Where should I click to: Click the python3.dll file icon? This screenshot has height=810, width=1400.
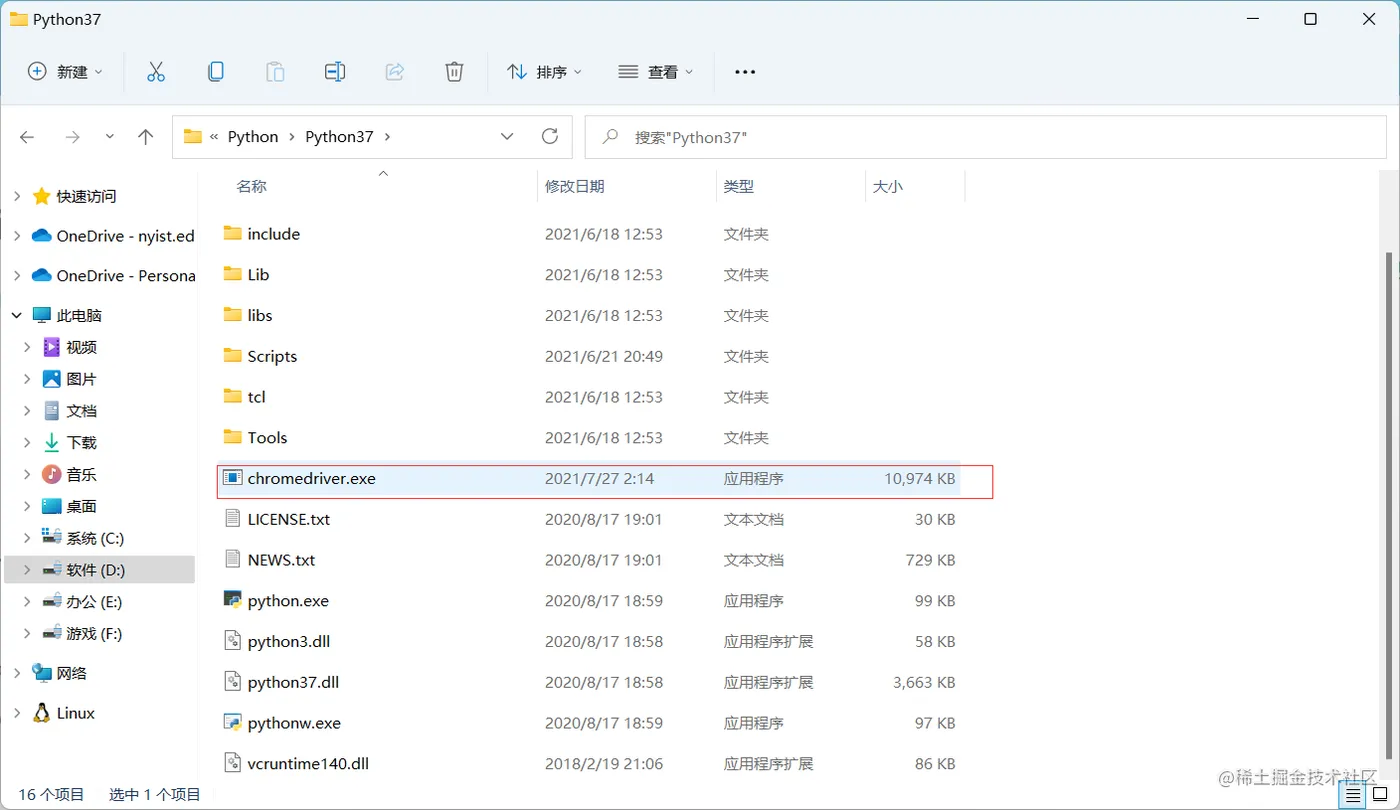coord(233,641)
